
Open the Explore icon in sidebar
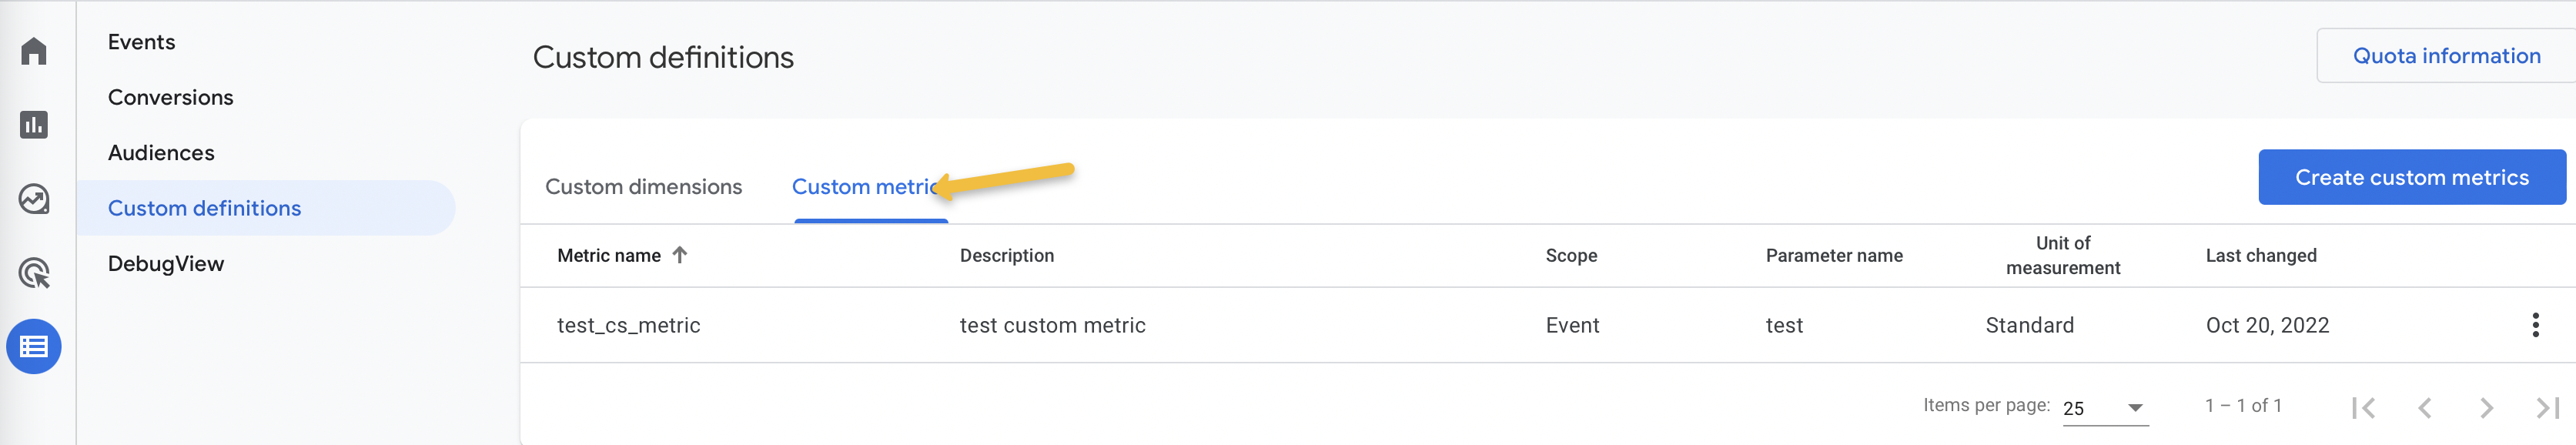34,199
